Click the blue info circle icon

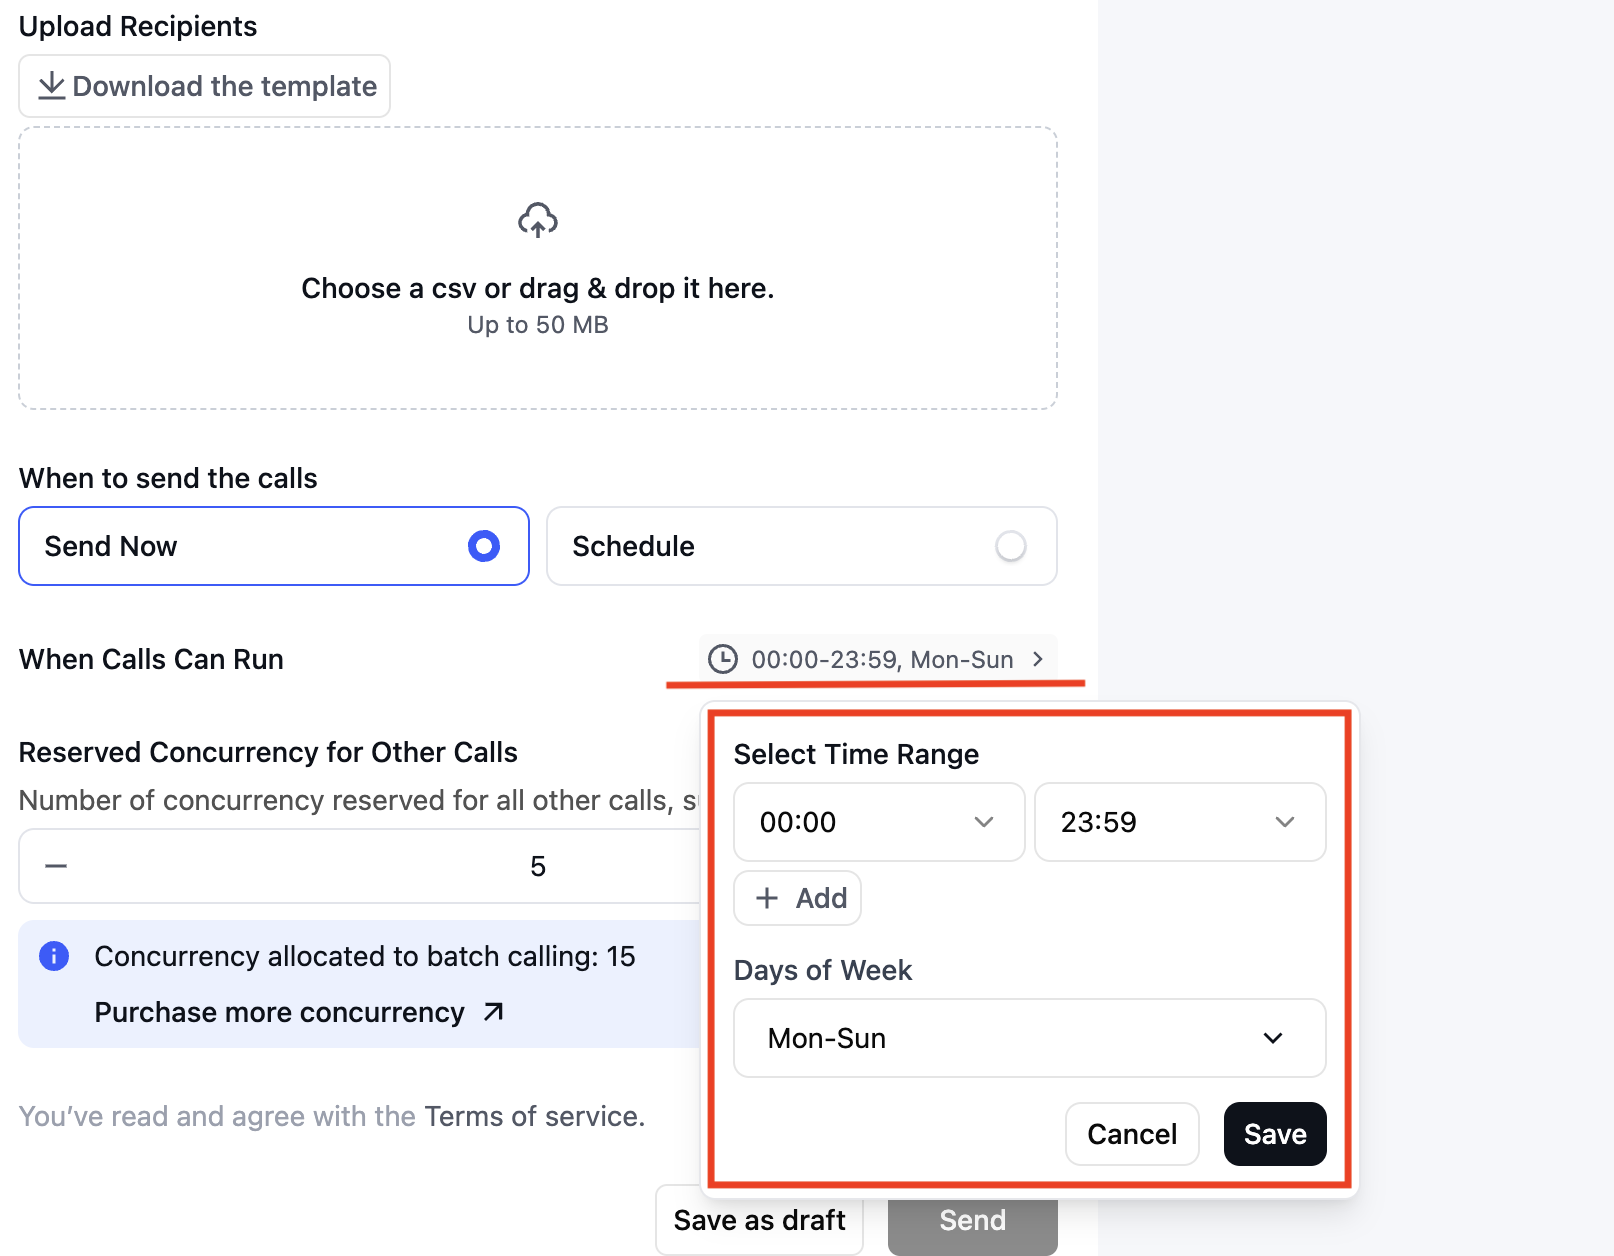point(54,956)
